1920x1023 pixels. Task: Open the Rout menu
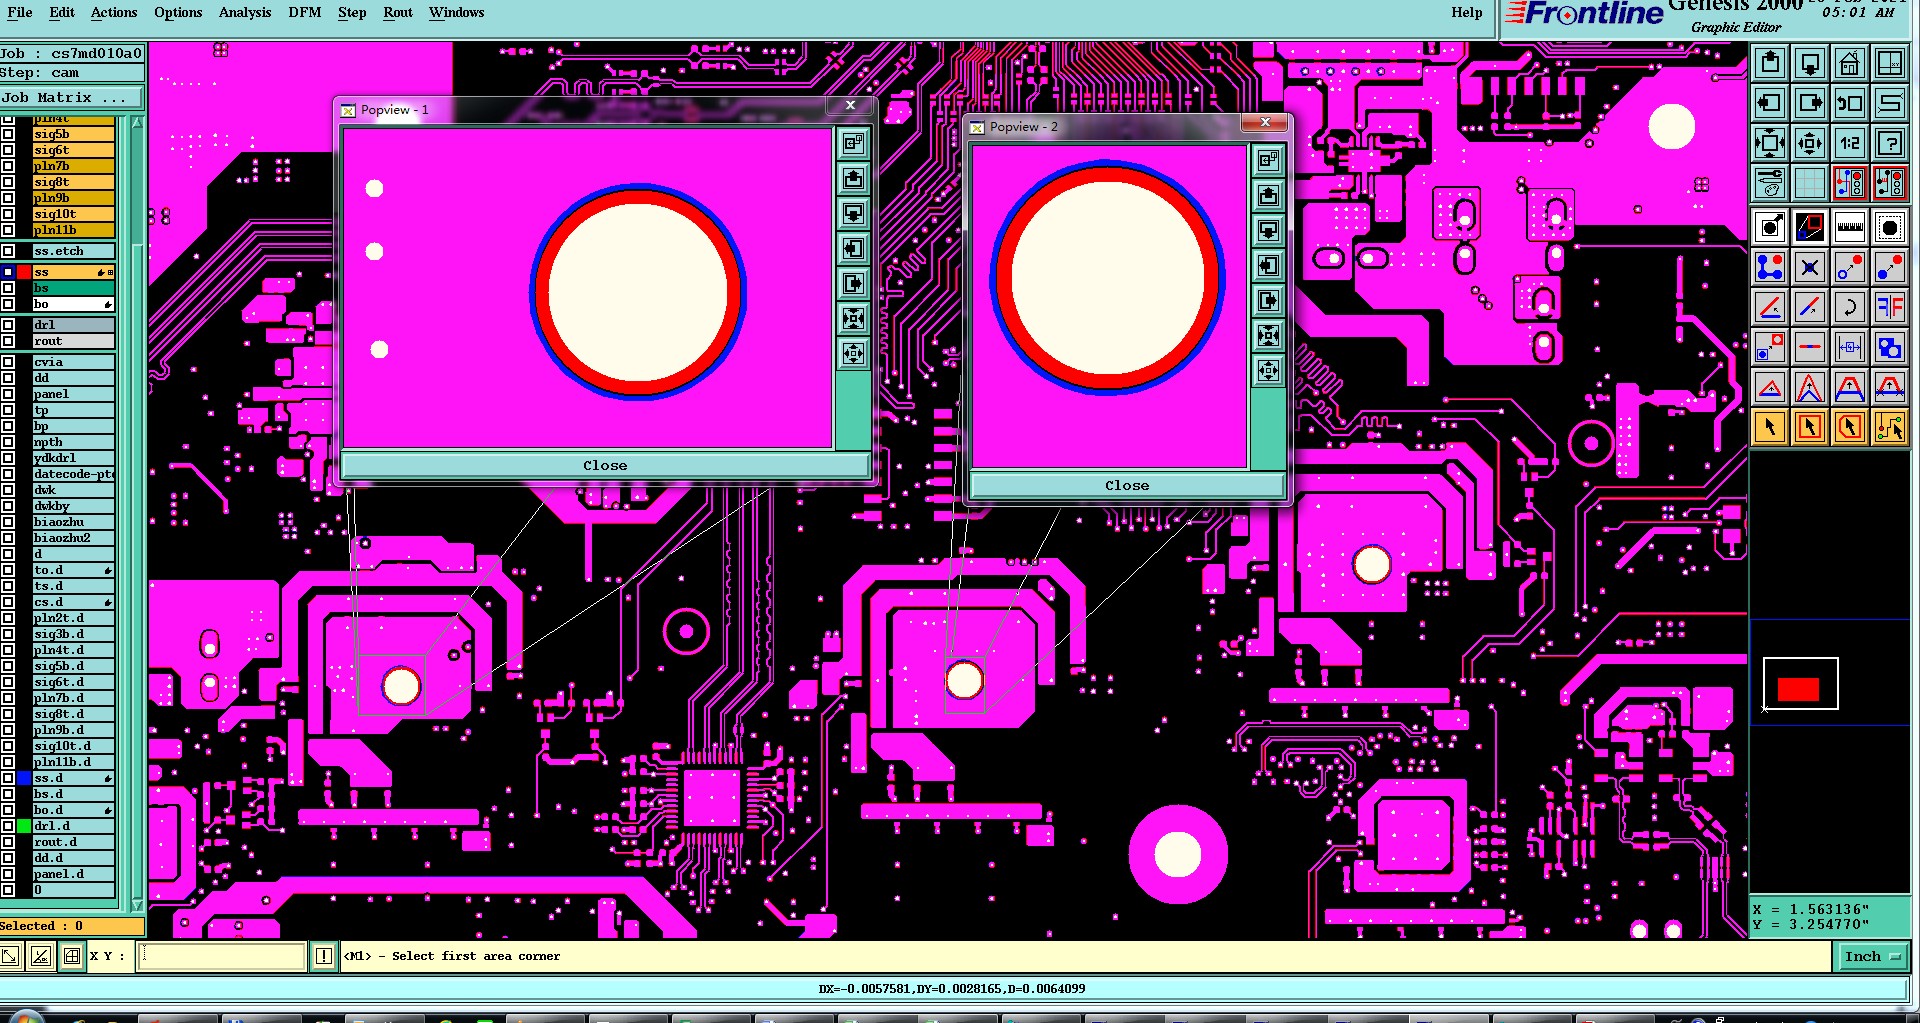click(x=398, y=12)
